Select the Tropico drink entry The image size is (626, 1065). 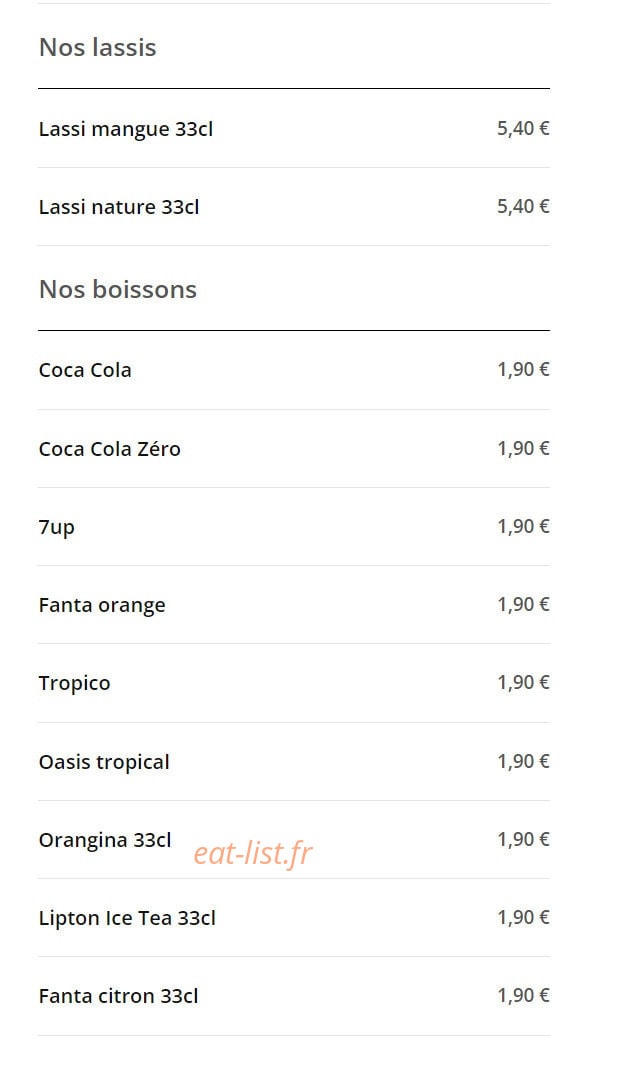click(293, 683)
